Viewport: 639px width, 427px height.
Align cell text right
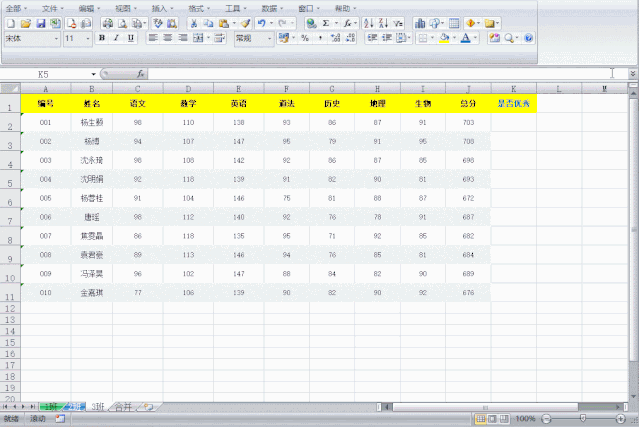tap(183, 38)
